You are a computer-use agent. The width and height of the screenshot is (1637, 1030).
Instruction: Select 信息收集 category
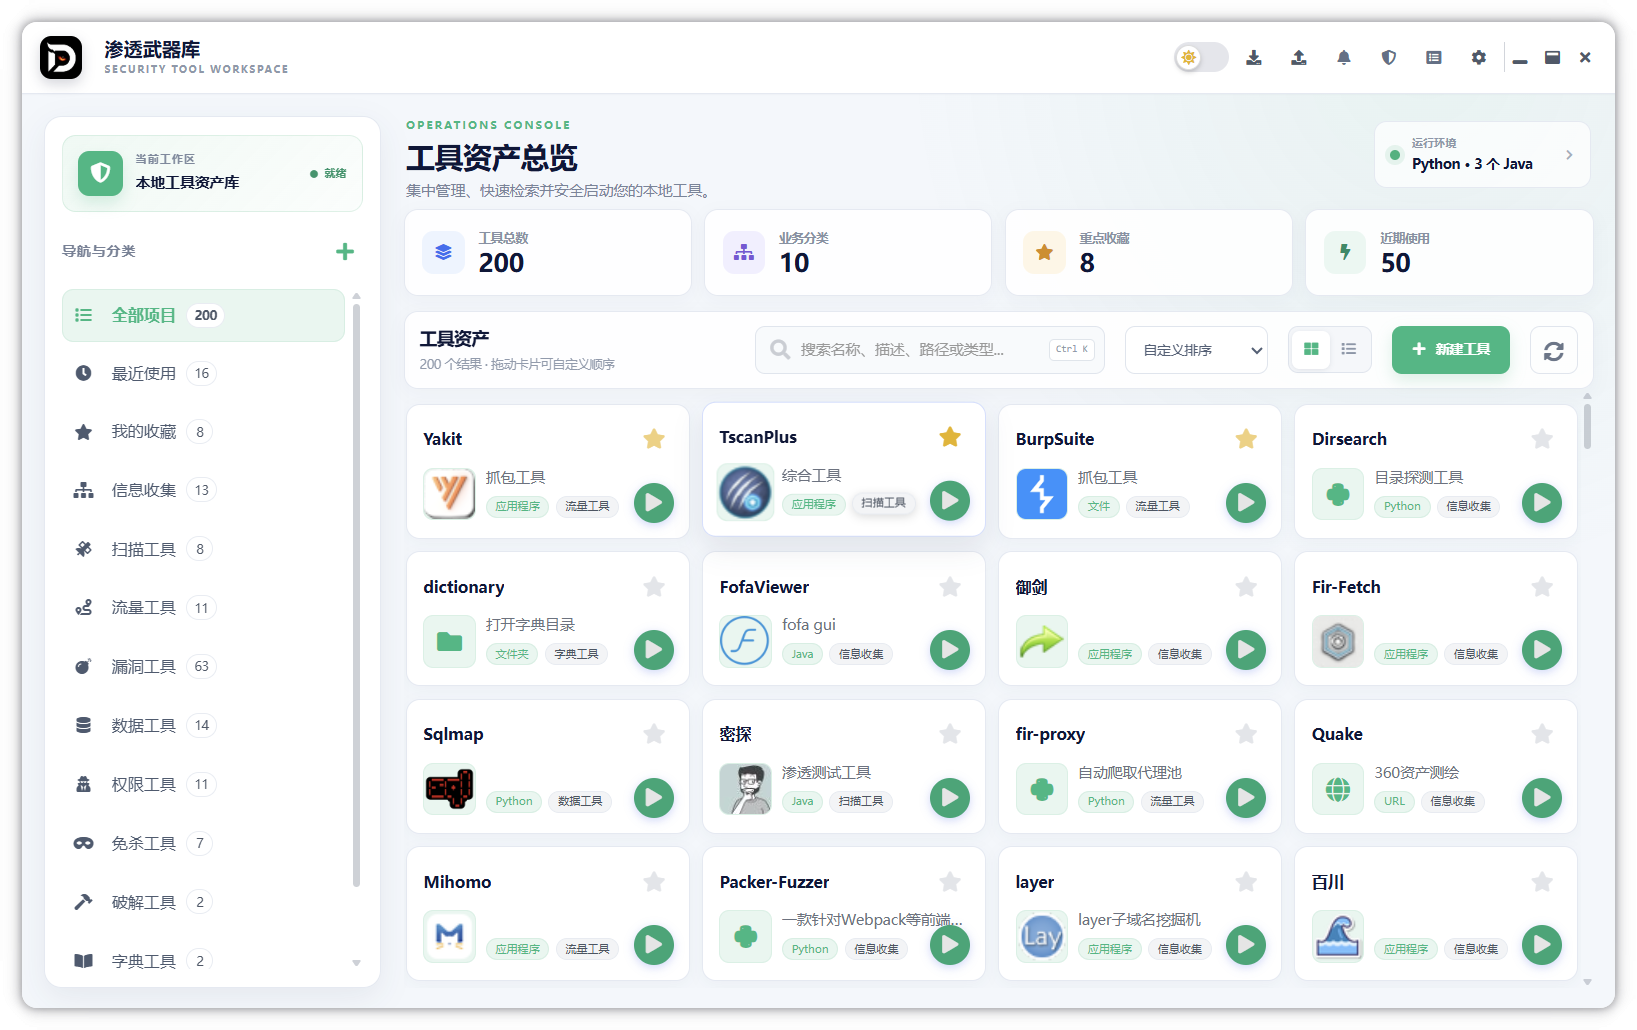pos(203,490)
